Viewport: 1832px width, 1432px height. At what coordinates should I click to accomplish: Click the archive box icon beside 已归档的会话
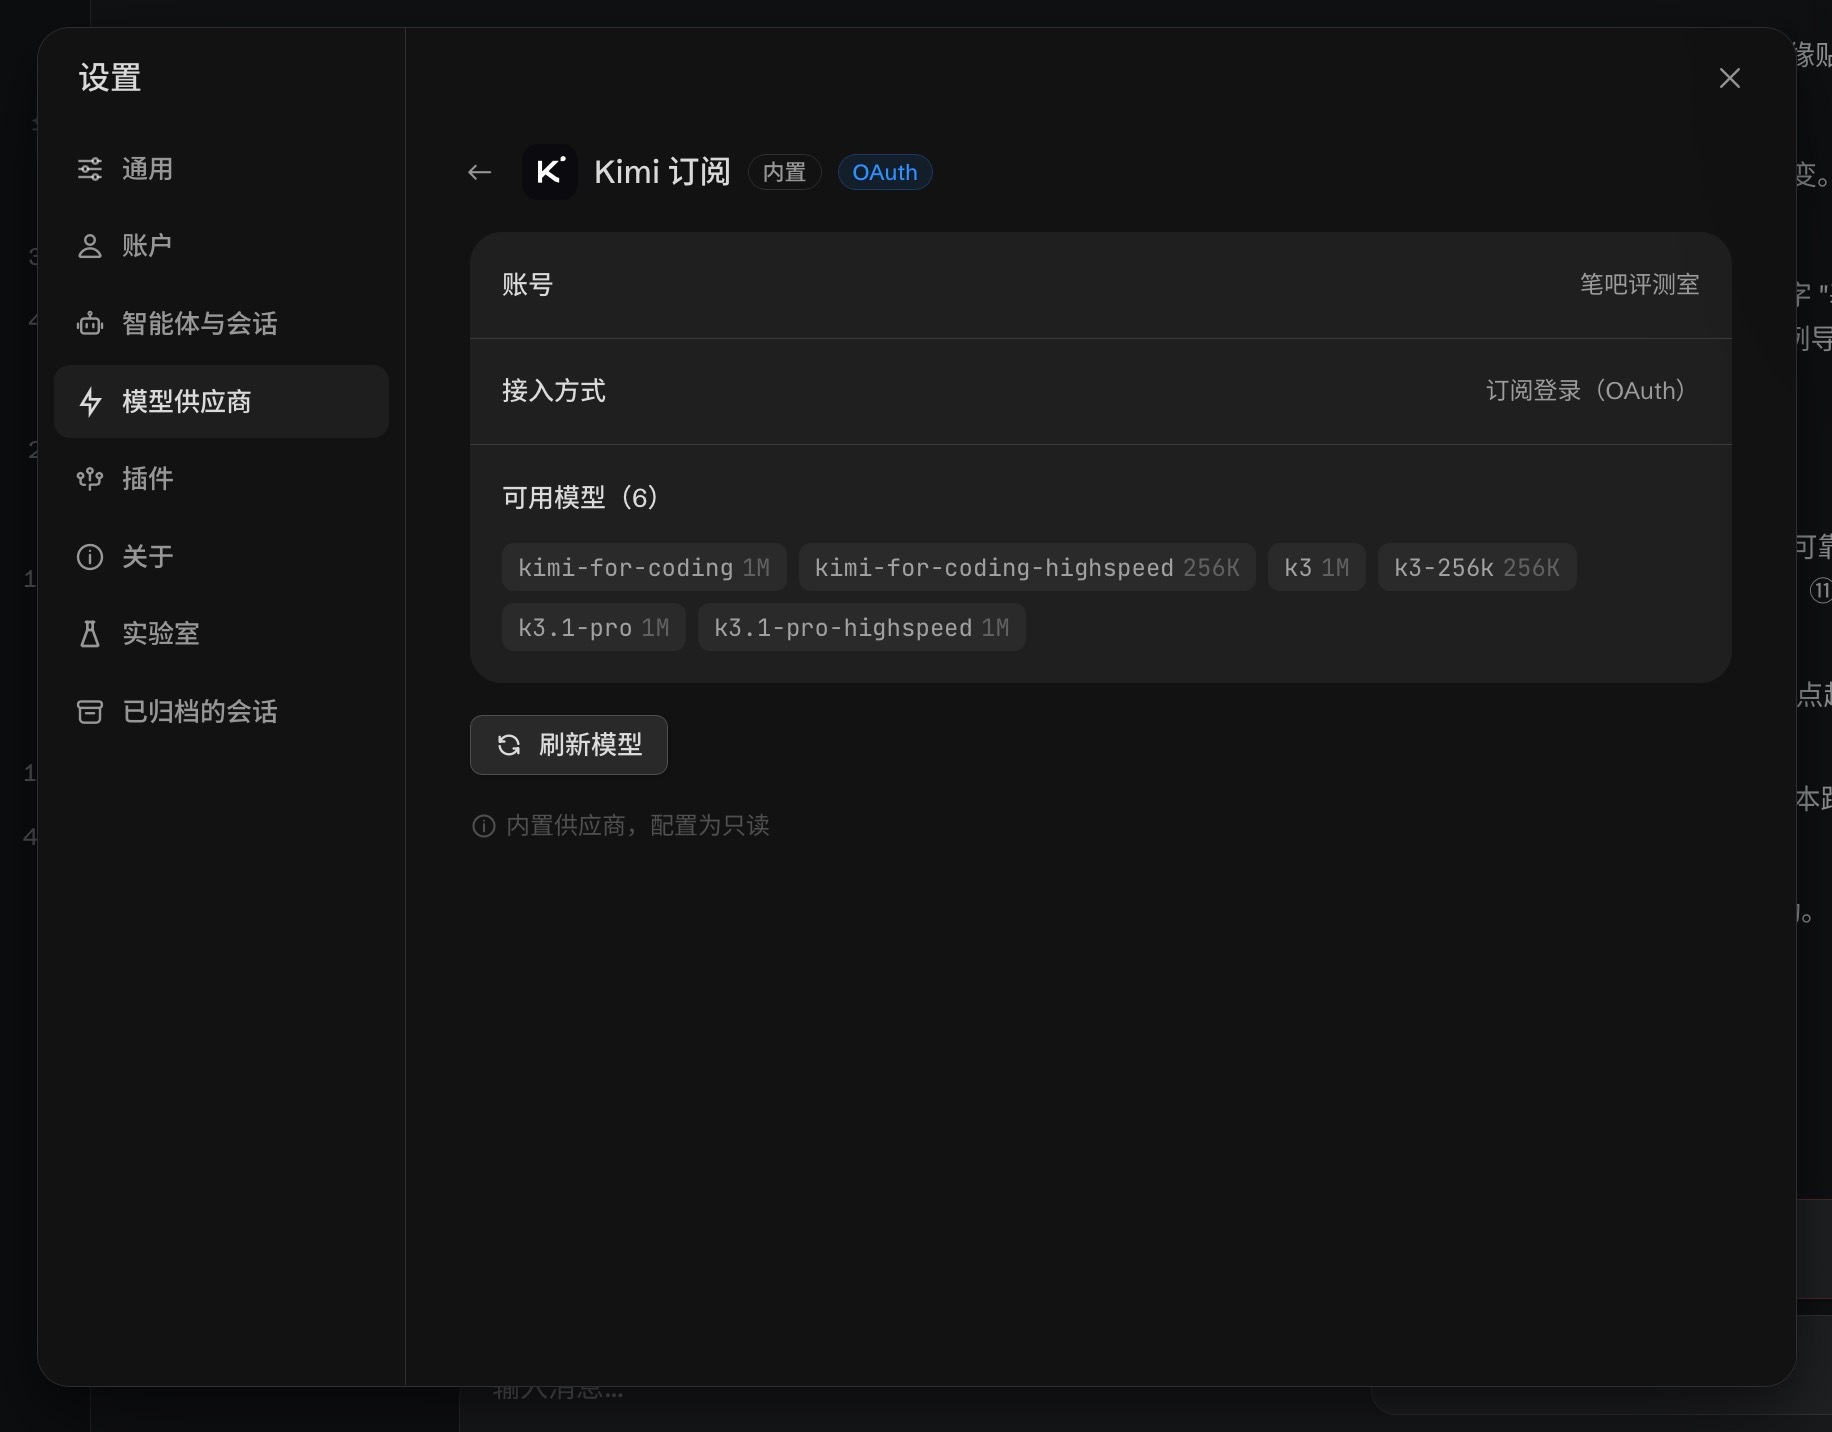point(90,712)
